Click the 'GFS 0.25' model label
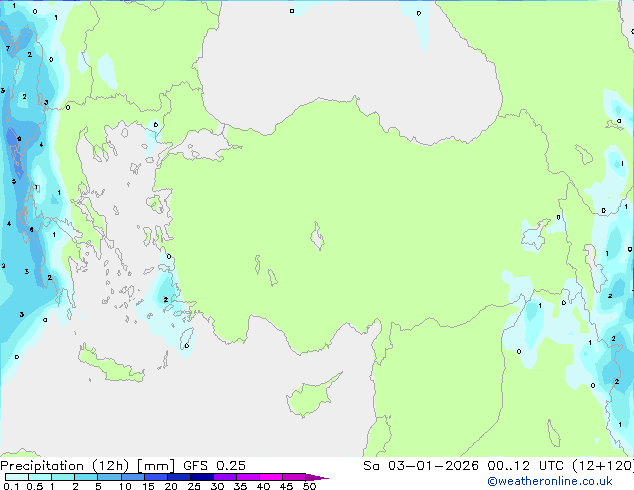634x490 pixels. [214, 466]
